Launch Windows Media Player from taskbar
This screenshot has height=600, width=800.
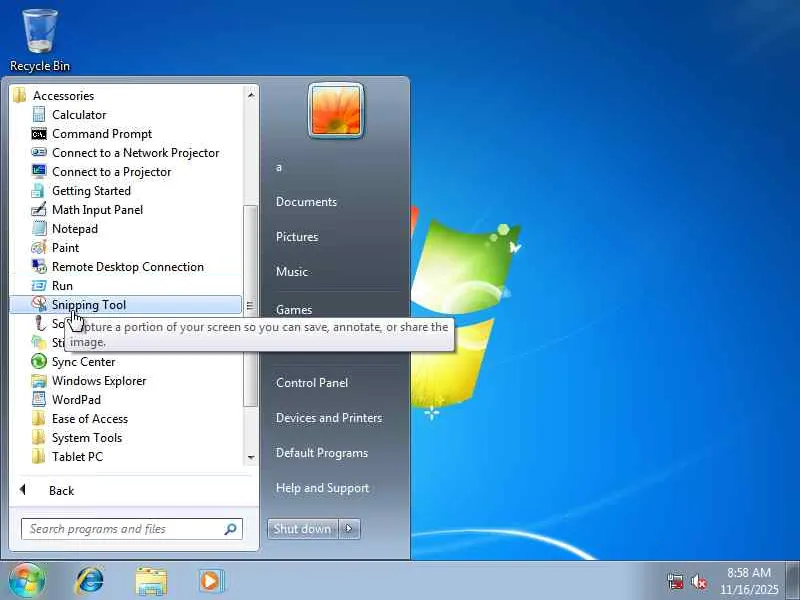pyautogui.click(x=211, y=581)
